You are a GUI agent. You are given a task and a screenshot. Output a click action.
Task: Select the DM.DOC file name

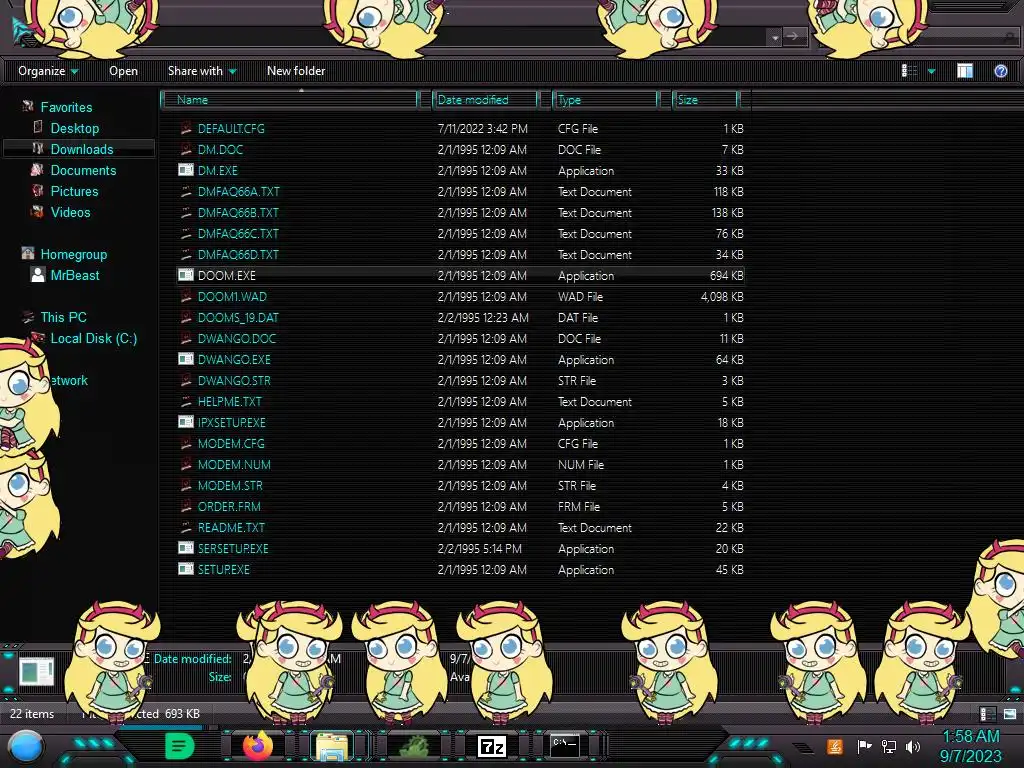(x=220, y=150)
